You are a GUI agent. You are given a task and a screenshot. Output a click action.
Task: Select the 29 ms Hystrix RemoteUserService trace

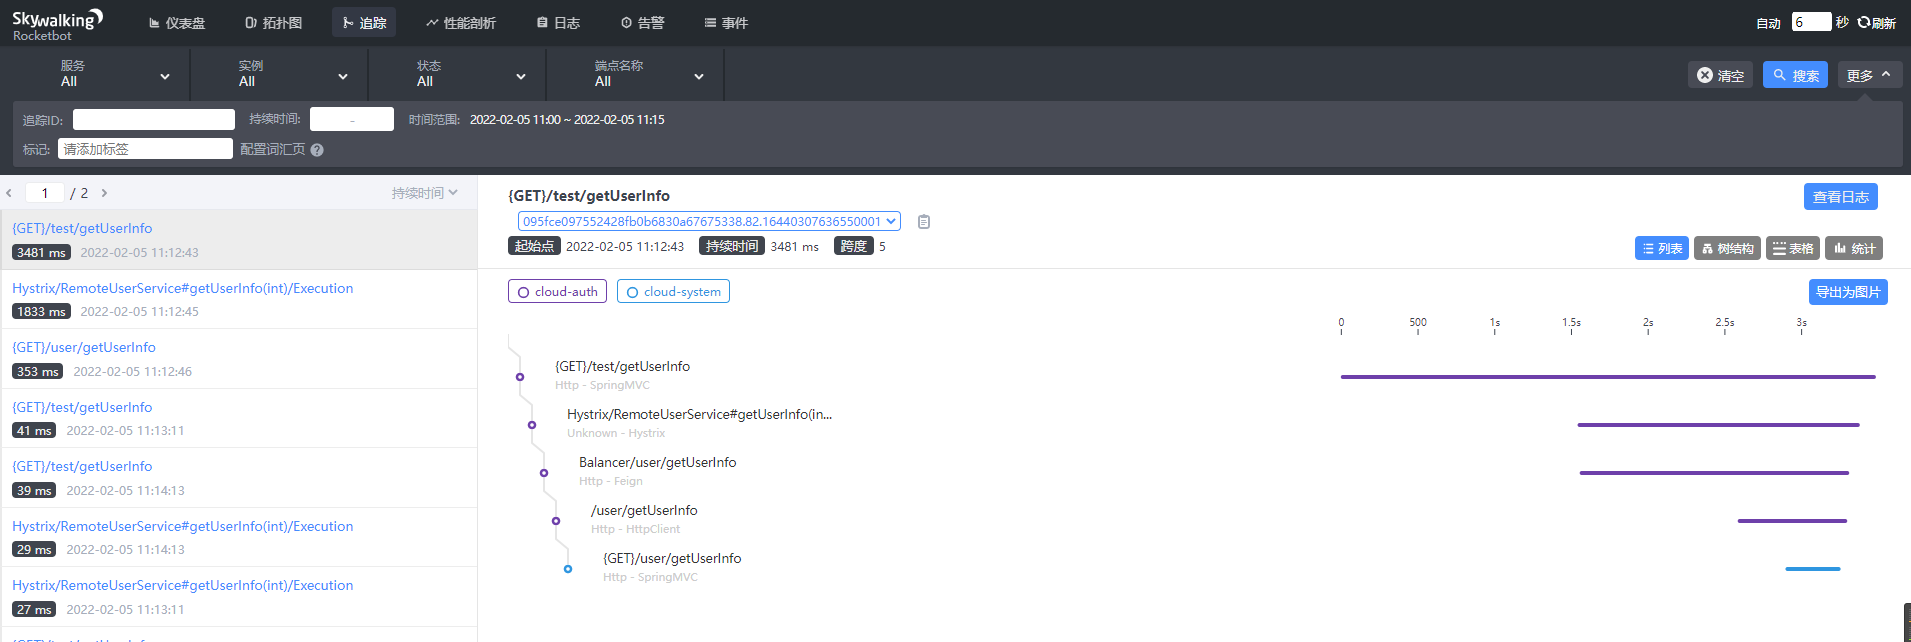tap(238, 537)
